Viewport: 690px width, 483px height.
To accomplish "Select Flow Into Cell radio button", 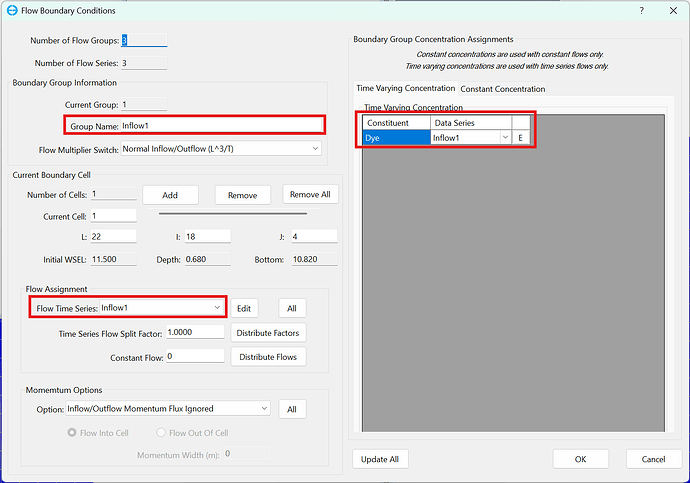I will tap(73, 433).
